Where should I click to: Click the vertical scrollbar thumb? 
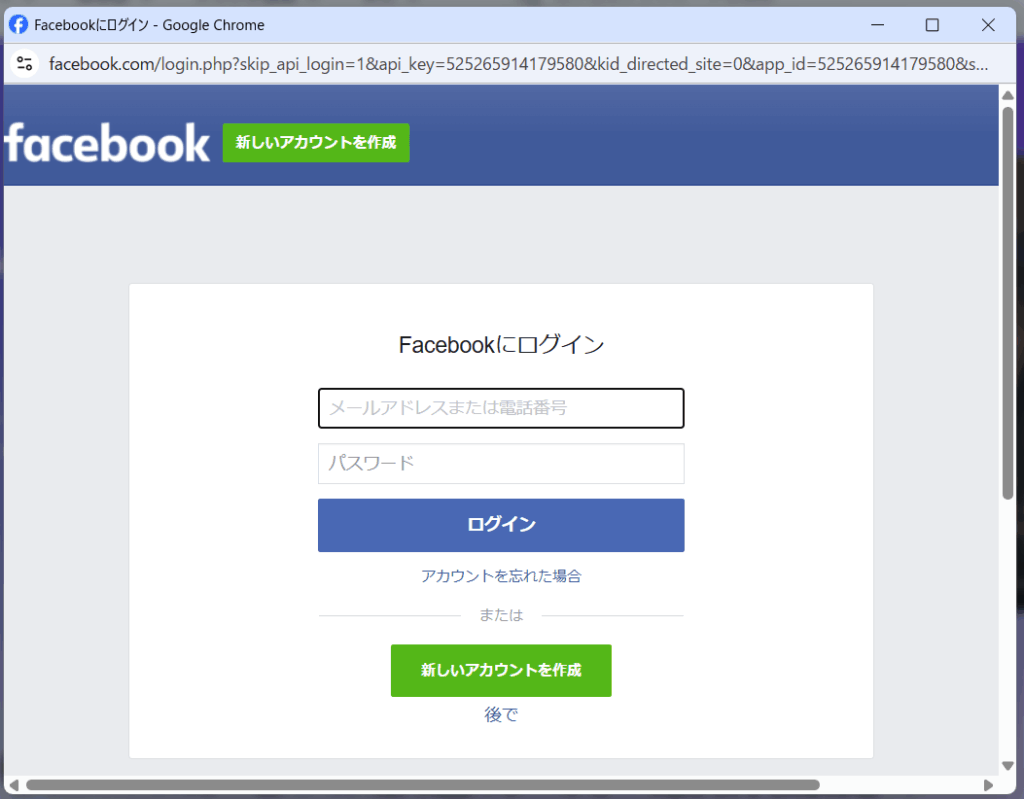tap(1008, 303)
